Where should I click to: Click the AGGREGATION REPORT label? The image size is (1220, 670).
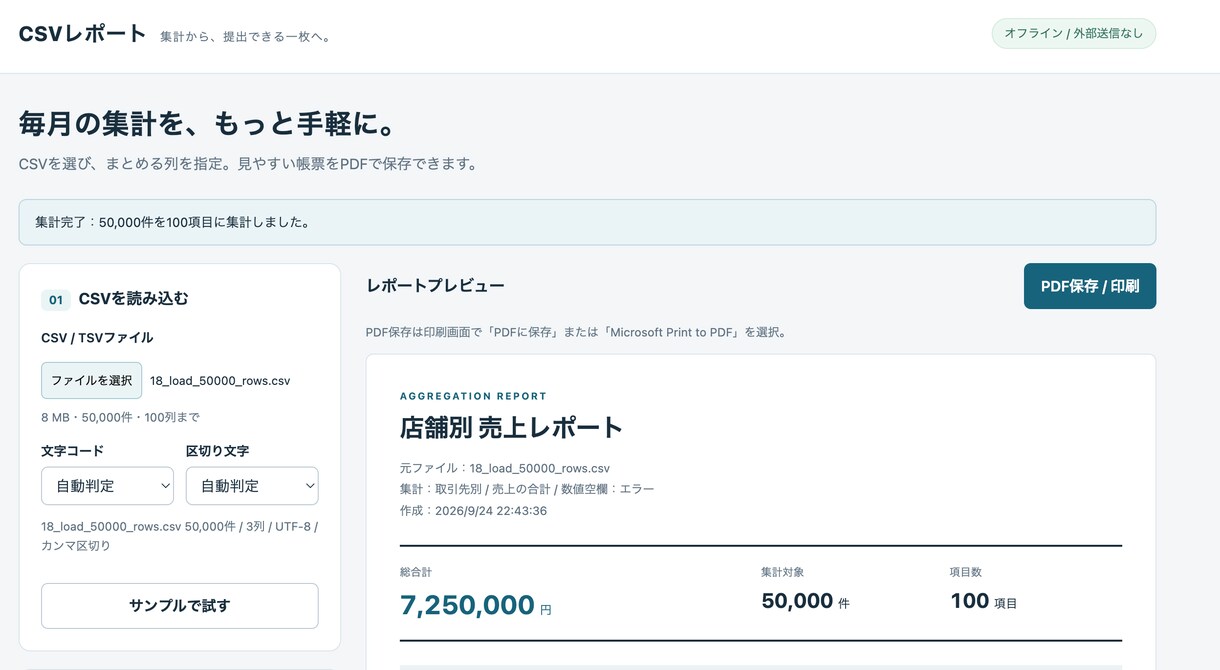(473, 396)
